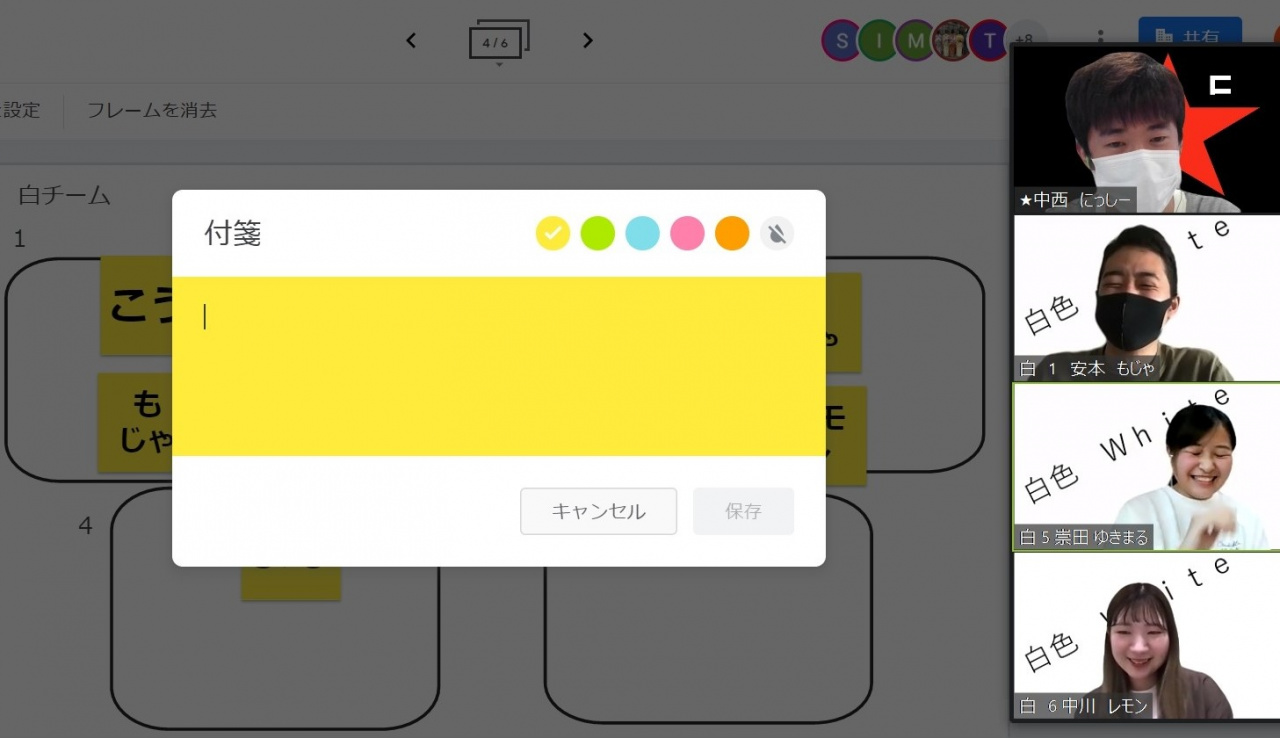Click the blue 共有 share button
This screenshot has height=738, width=1280.
[1189, 34]
